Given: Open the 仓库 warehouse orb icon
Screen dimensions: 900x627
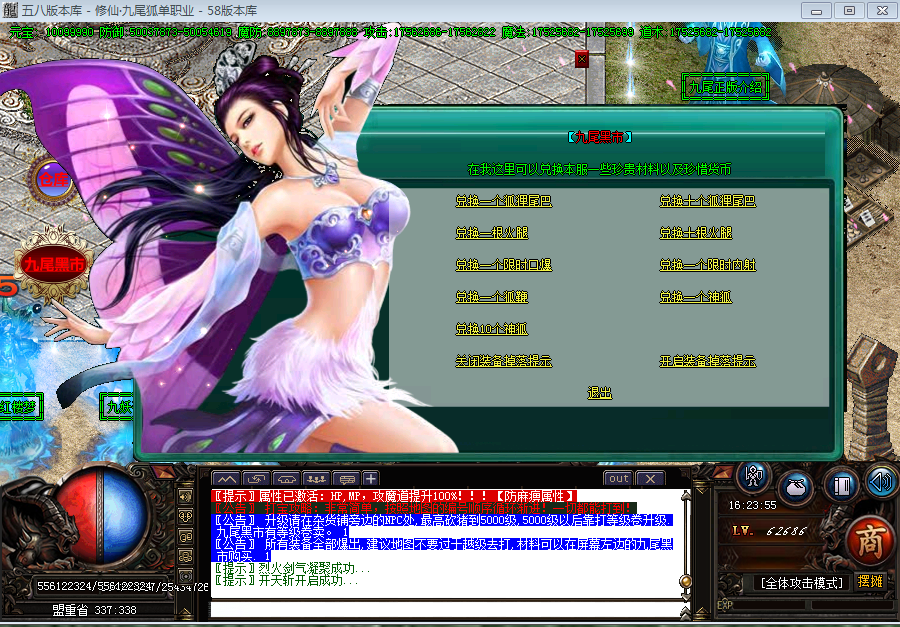Looking at the screenshot, I should pyautogui.click(x=53, y=179).
